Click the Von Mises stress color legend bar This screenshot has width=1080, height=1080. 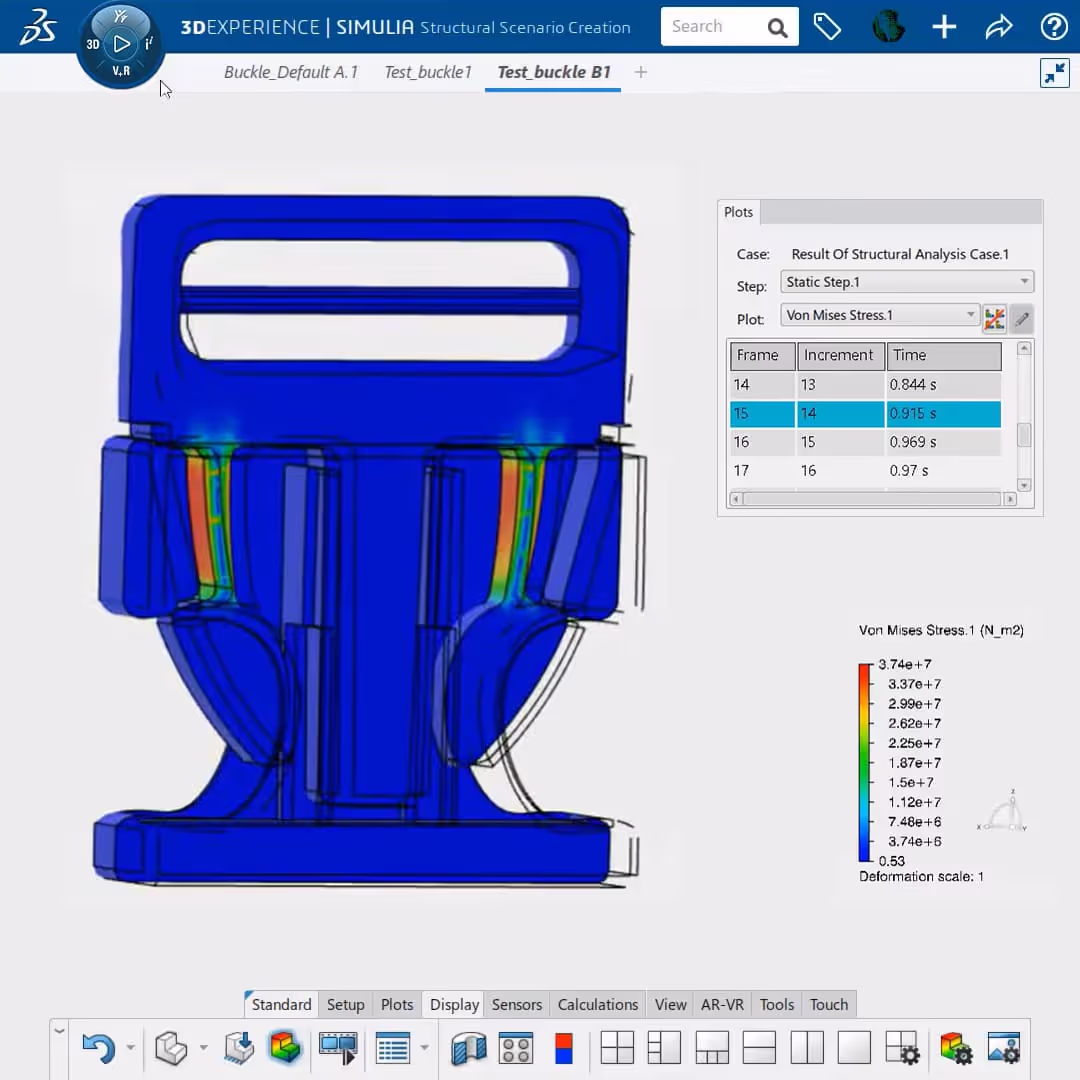[x=864, y=762]
